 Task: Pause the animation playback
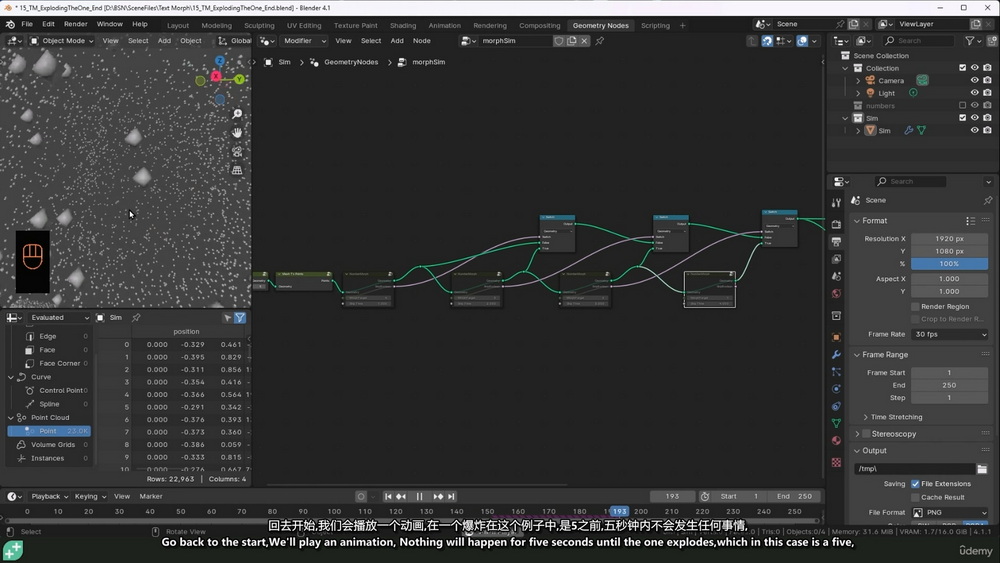[x=419, y=497]
